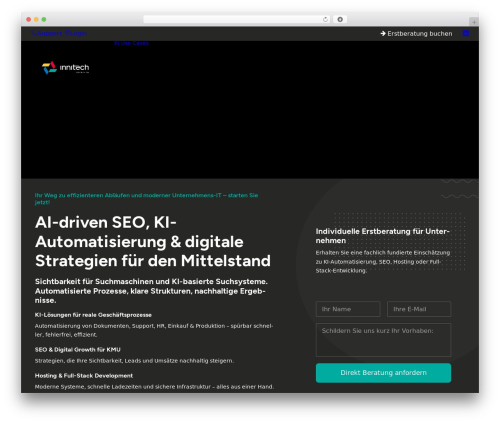Click Erstberatung buchen in top bar
The width and height of the screenshot is (500, 423).
click(x=416, y=34)
